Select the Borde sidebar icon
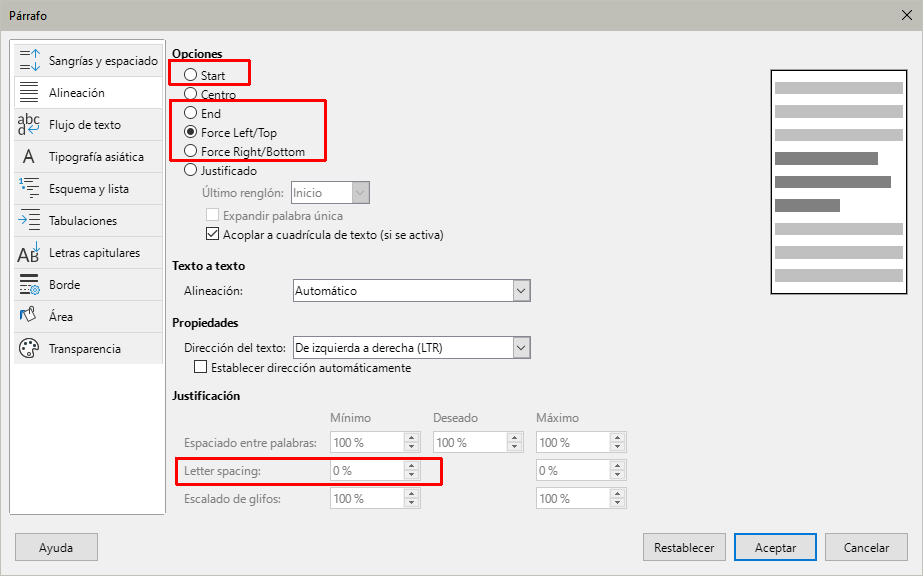923x576 pixels. point(29,285)
